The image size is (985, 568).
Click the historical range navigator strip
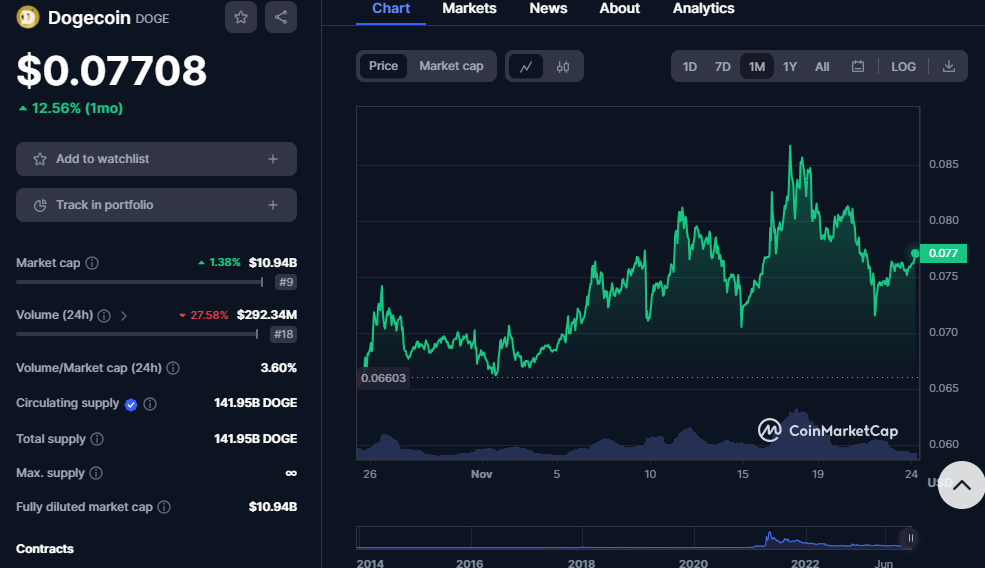coord(633,538)
